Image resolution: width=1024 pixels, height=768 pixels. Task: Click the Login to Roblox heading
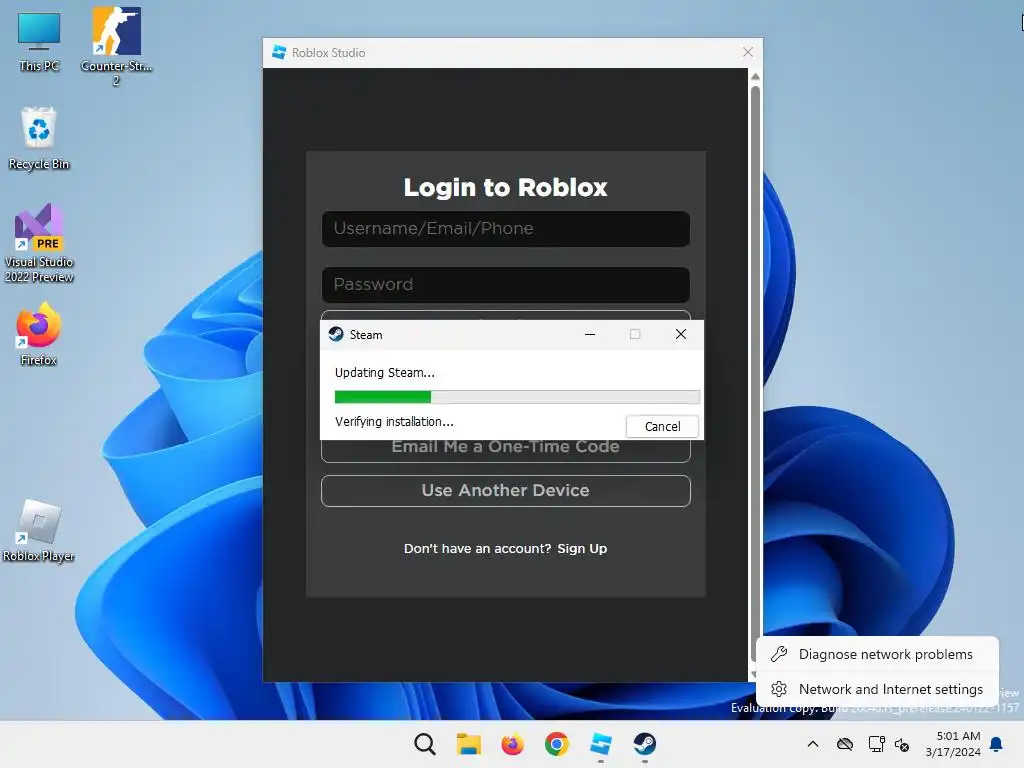(x=505, y=187)
